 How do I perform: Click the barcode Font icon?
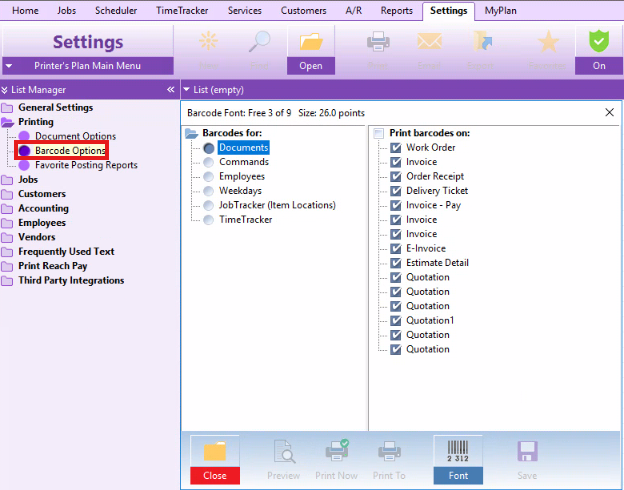coord(458,451)
